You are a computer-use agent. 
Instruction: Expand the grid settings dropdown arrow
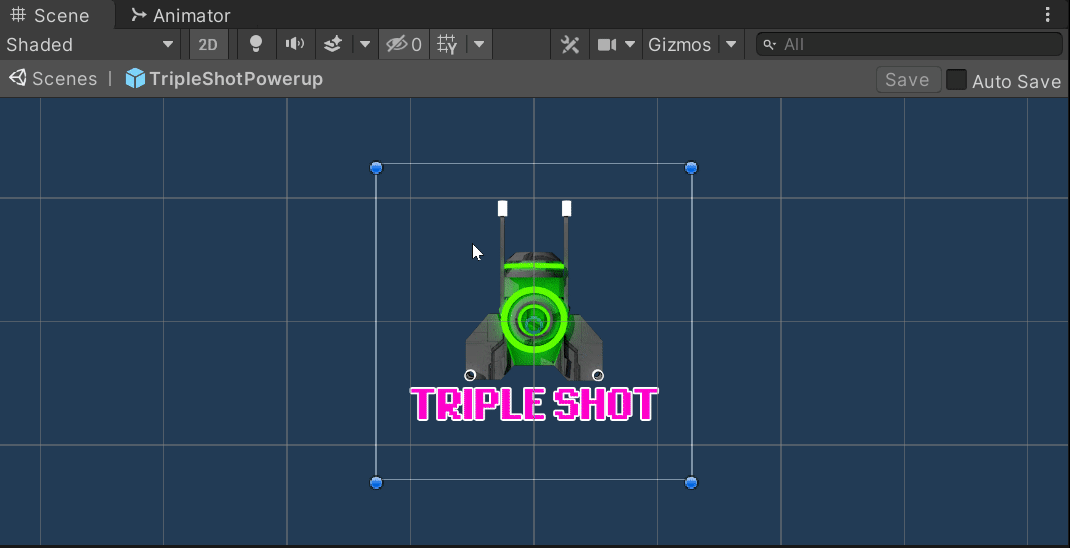click(479, 44)
